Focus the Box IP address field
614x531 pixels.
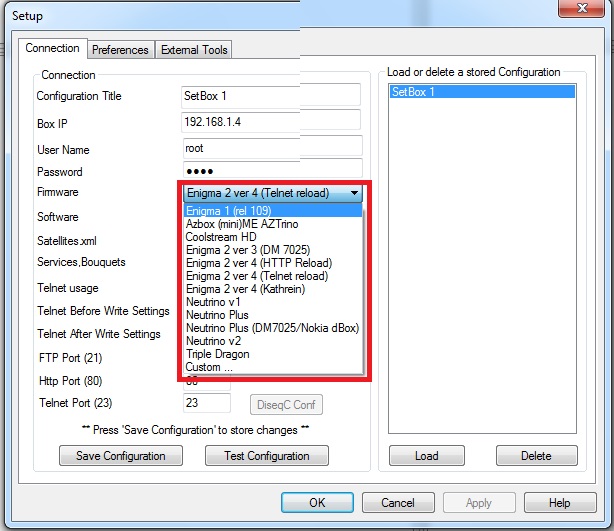pos(270,121)
